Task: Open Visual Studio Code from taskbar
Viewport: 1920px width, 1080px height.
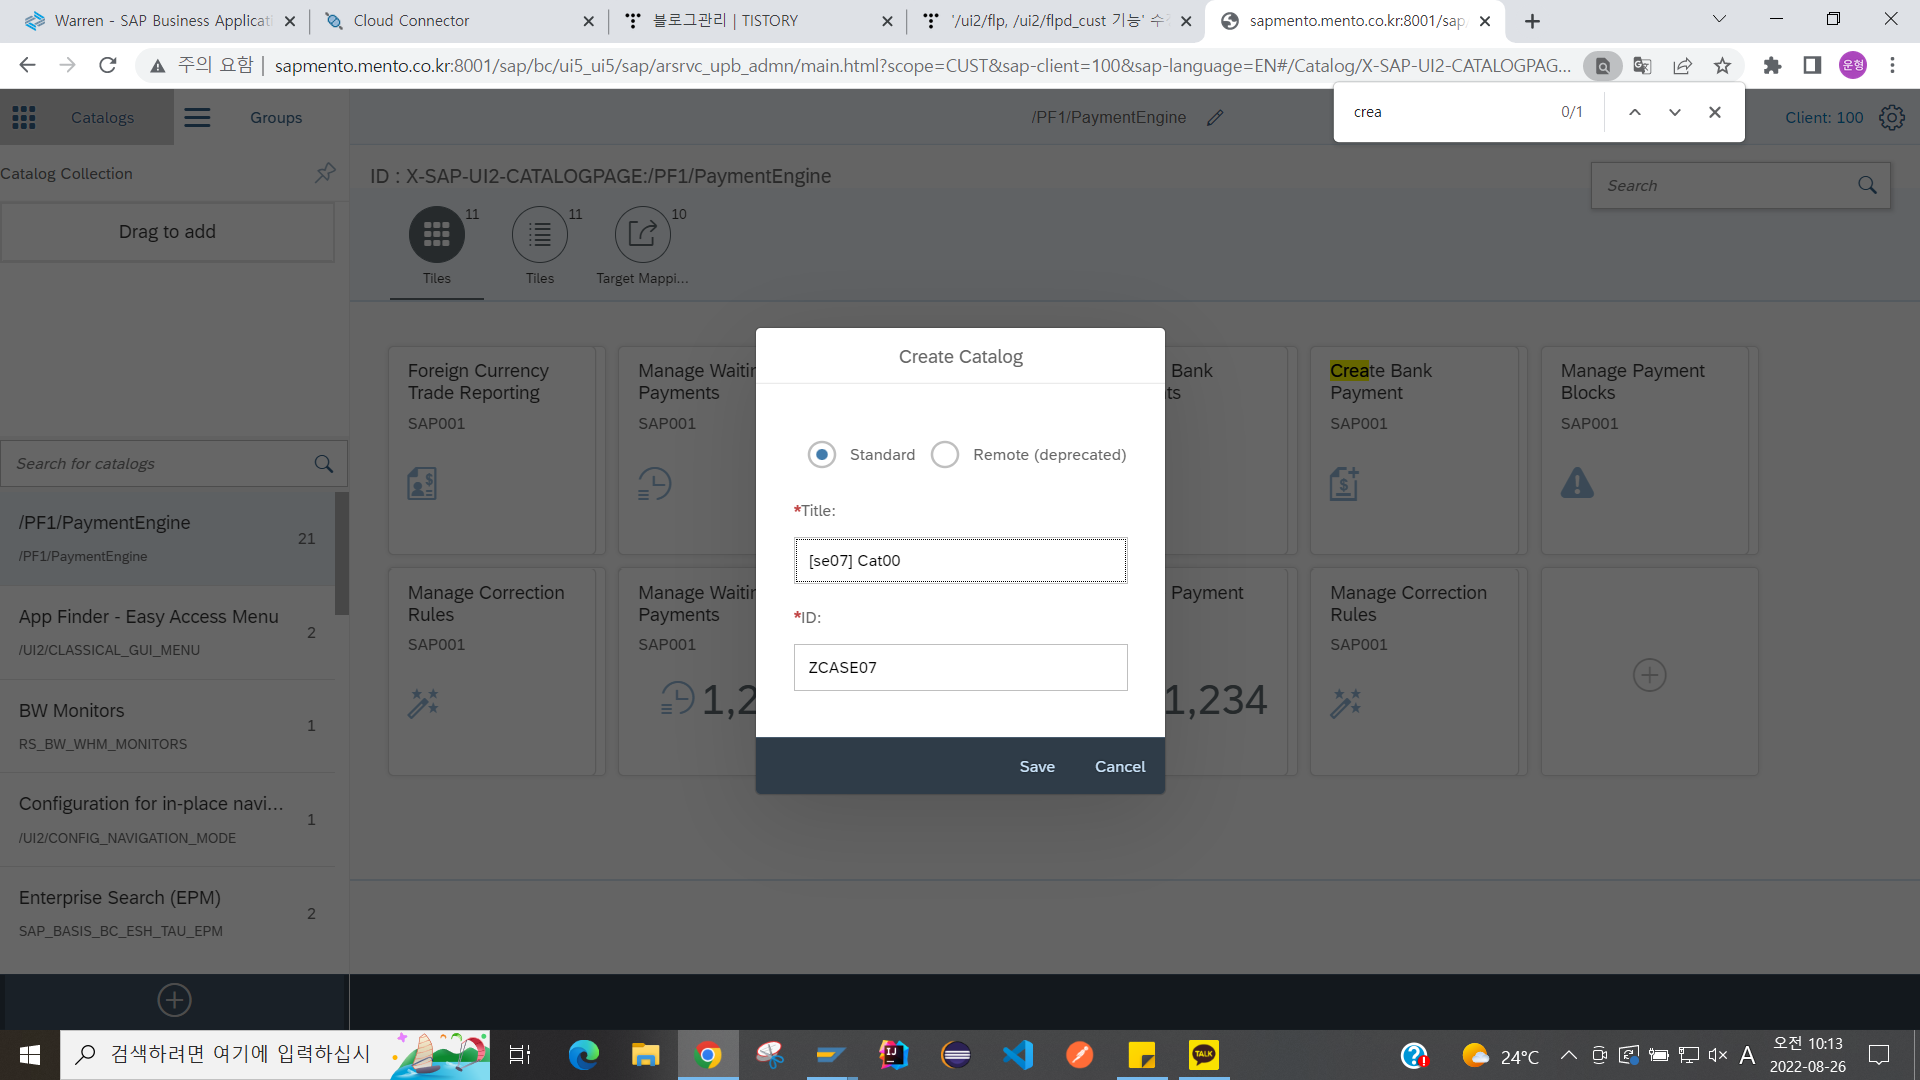Action: click(1018, 1055)
